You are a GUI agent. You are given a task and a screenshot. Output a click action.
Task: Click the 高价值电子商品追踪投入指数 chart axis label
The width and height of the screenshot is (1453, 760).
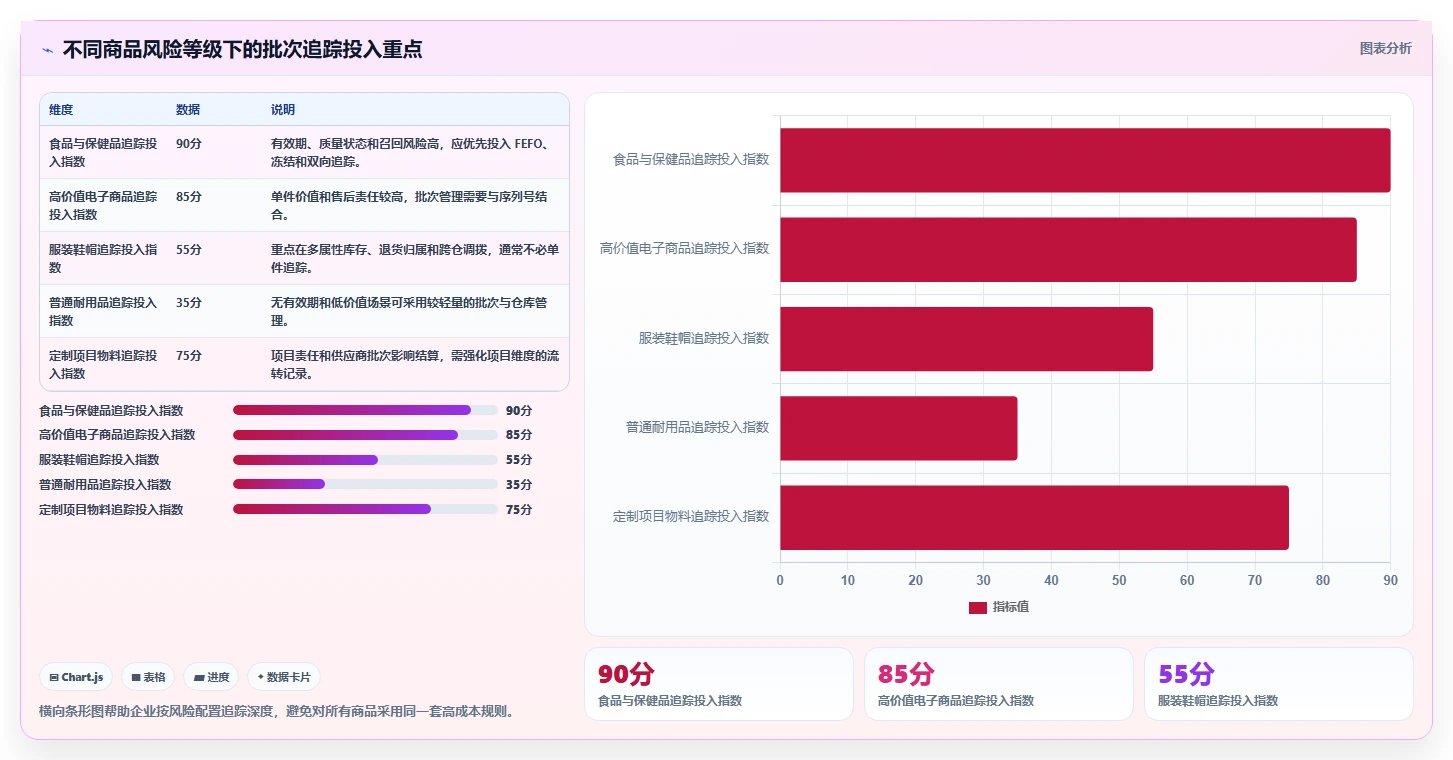[x=685, y=248]
